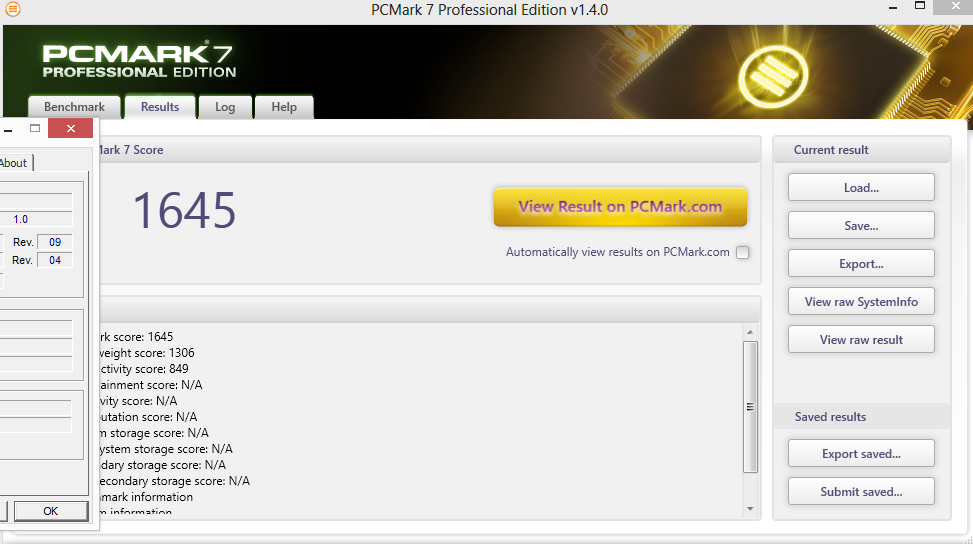Click the Saved results section header

(x=861, y=417)
